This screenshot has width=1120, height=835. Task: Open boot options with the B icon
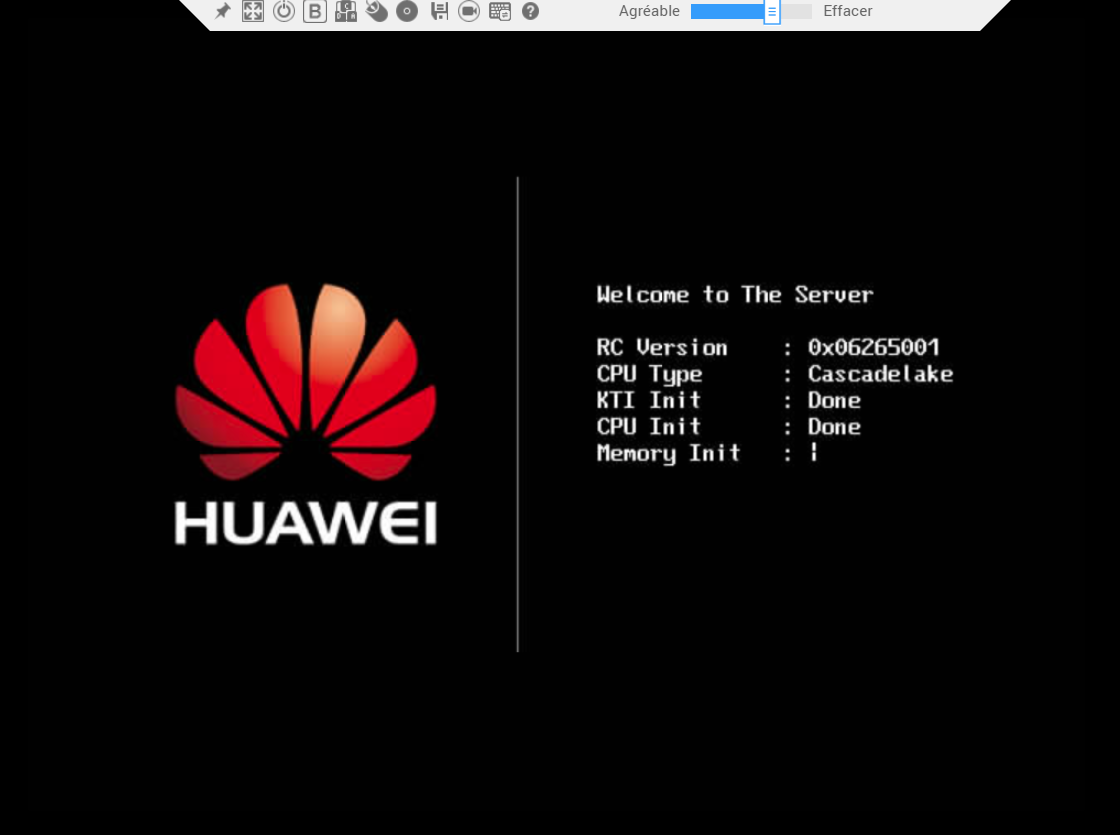[x=314, y=11]
